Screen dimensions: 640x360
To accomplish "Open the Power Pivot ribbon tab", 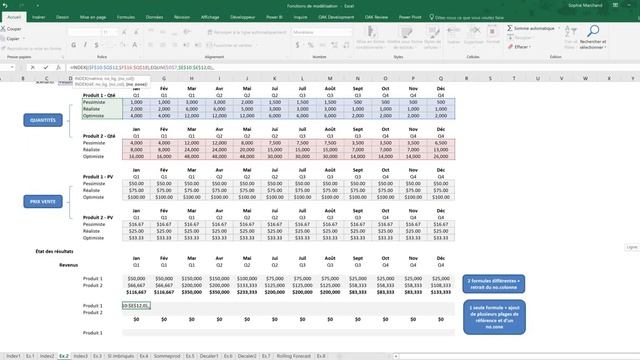I will click(410, 17).
